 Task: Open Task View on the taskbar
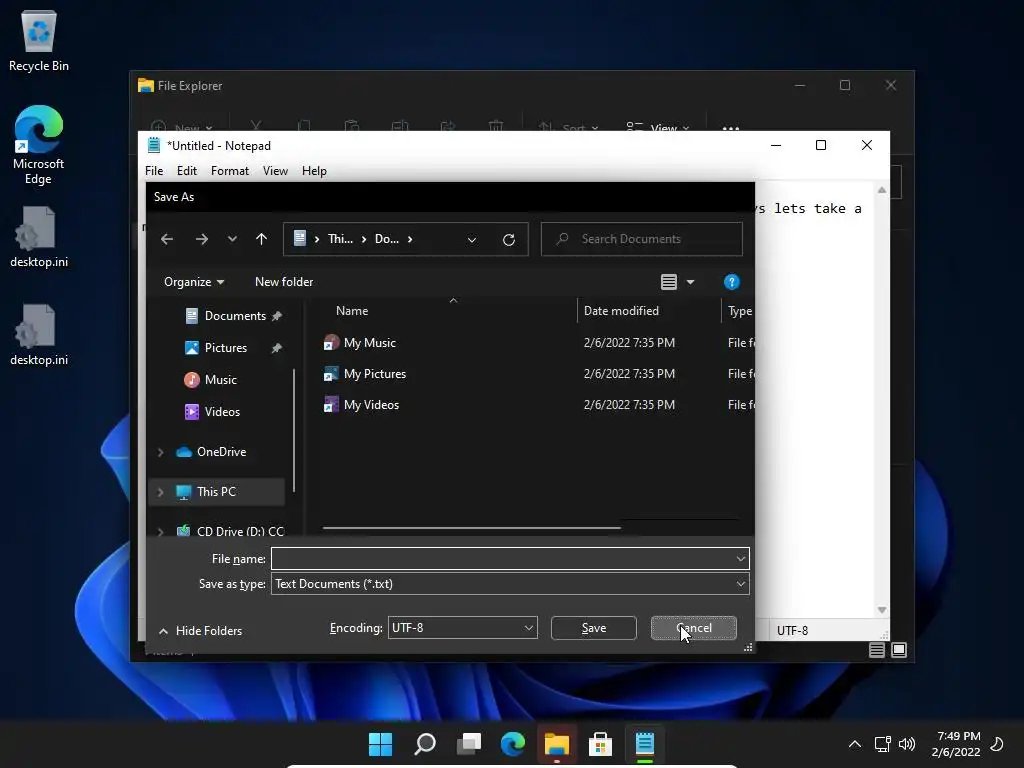coord(469,744)
